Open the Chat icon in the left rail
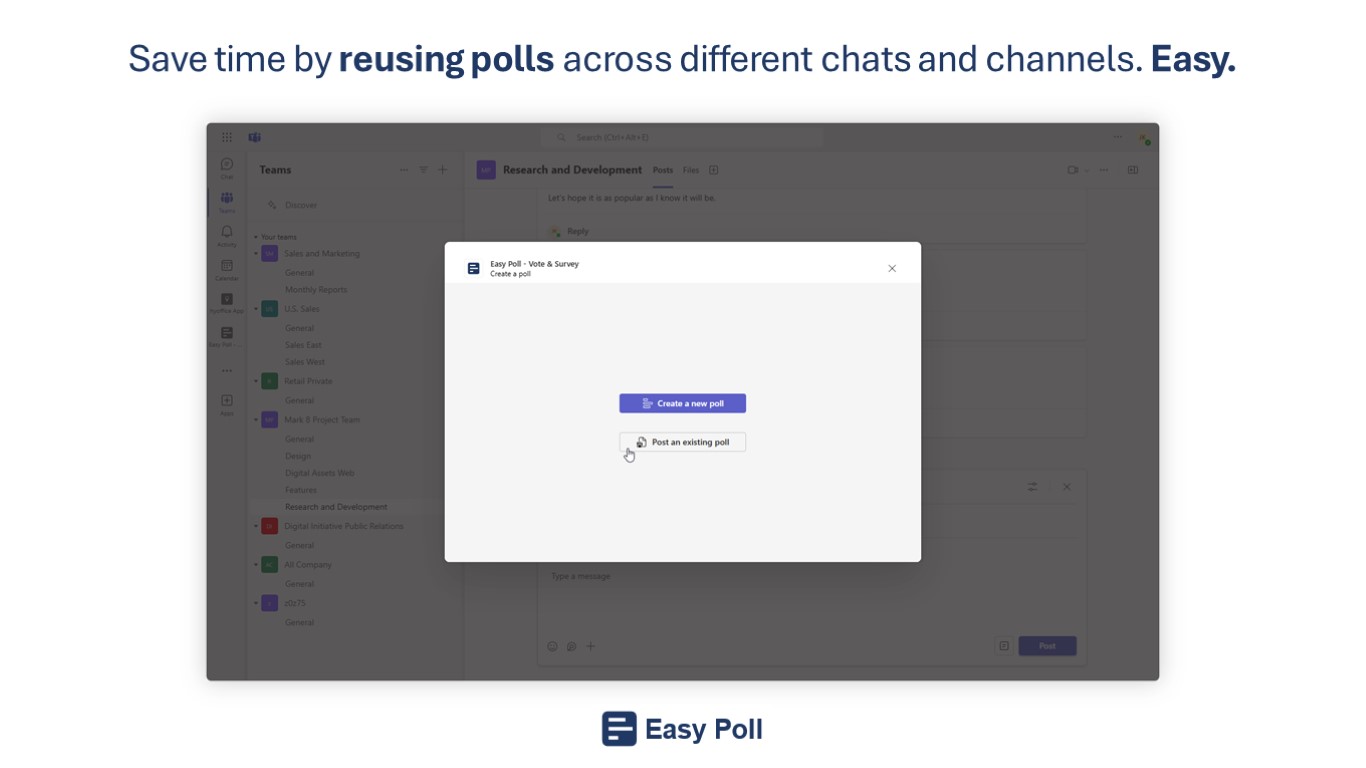 point(227,166)
